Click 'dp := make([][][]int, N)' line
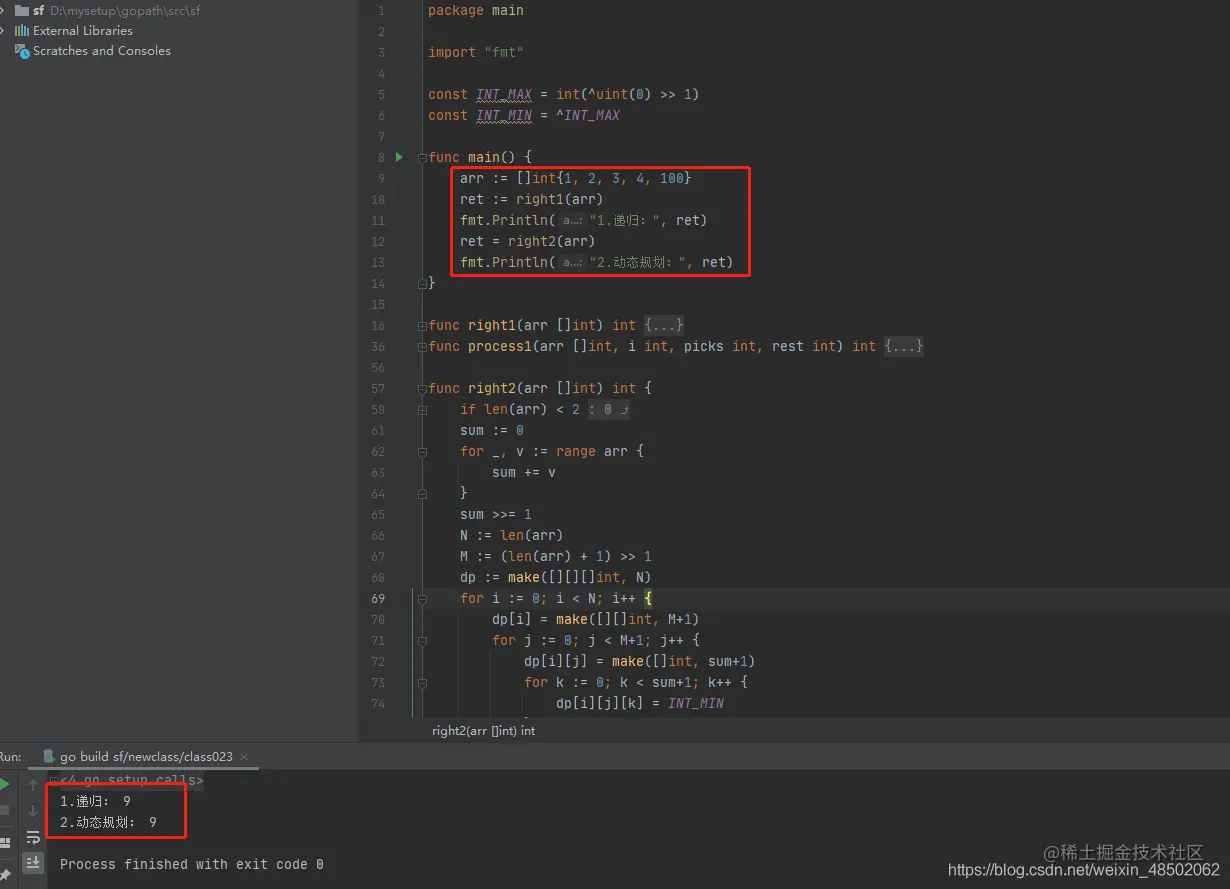The width and height of the screenshot is (1230, 889). tap(556, 577)
